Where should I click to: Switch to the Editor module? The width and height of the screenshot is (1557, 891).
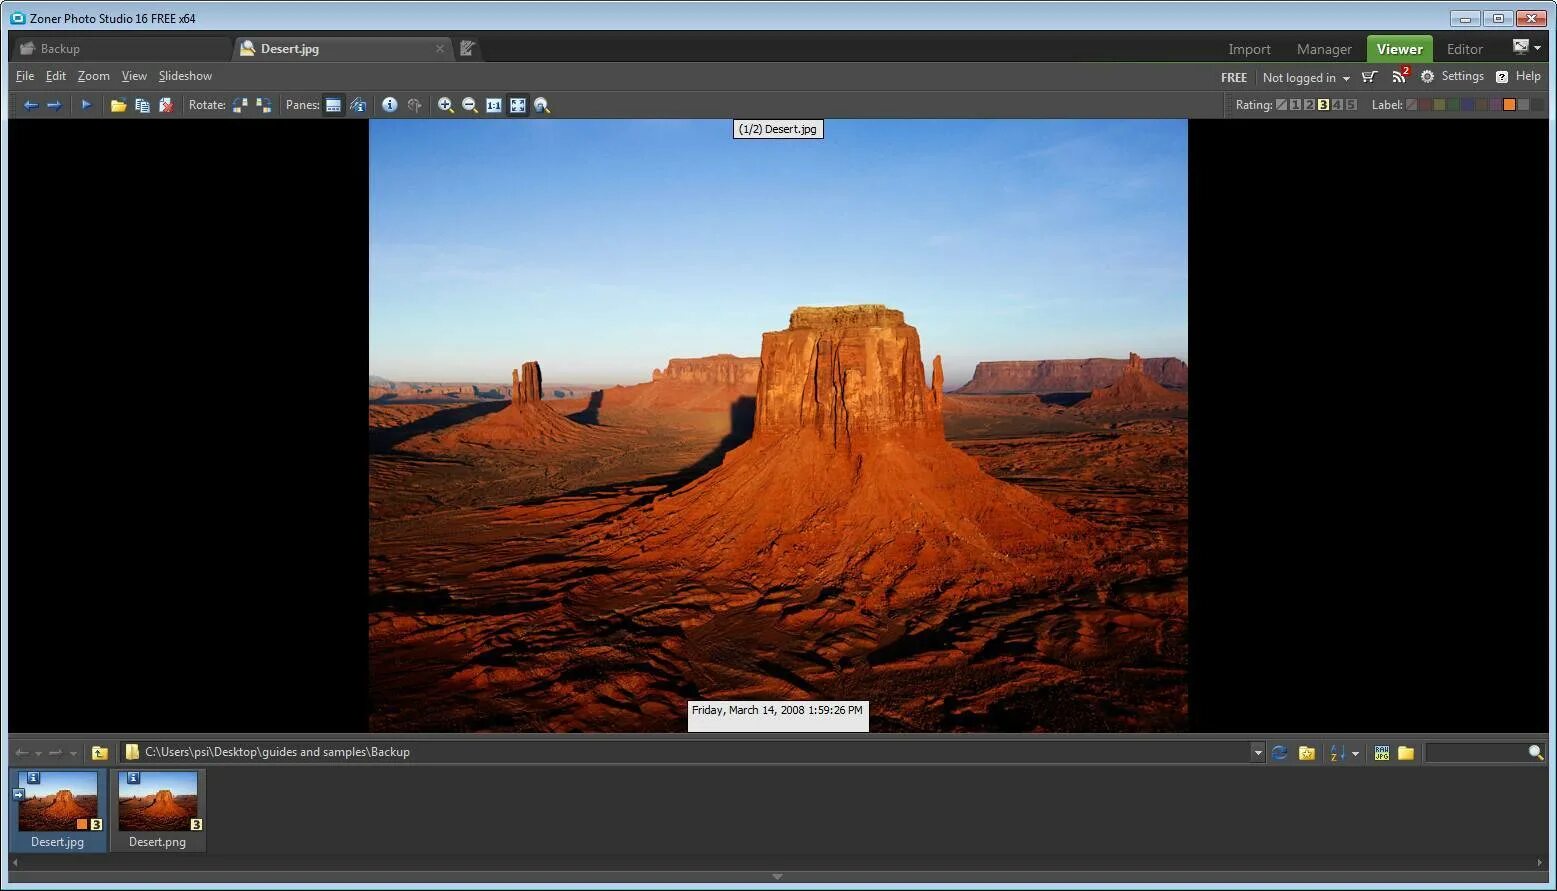[1464, 49]
